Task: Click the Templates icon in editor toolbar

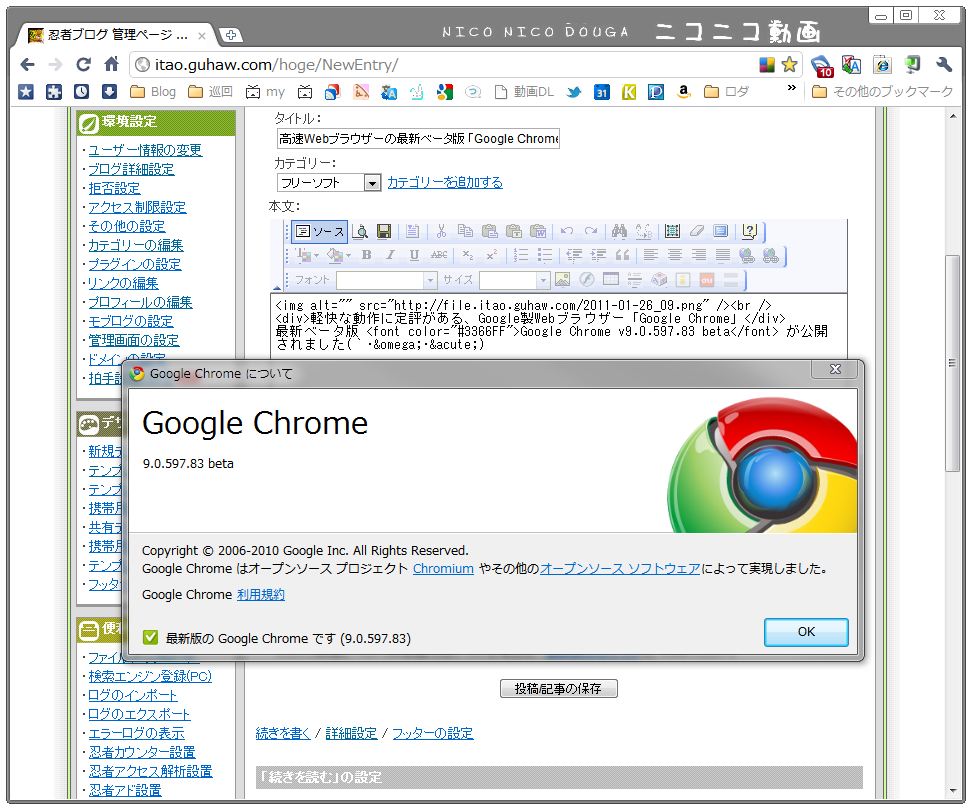Action: (412, 232)
